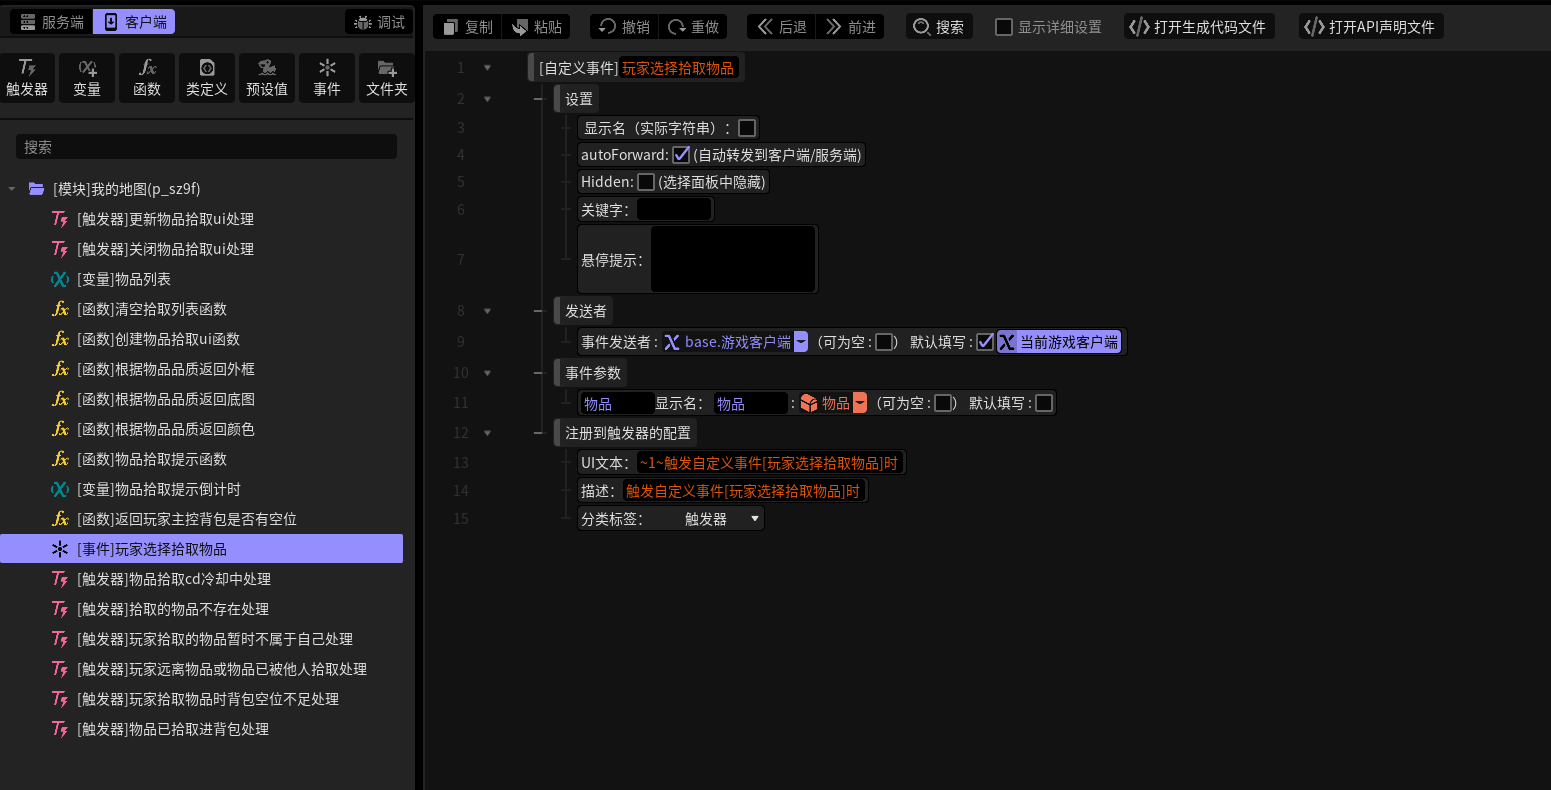
Task: Edit the UI文本 field on line 13
Action: coord(769,463)
